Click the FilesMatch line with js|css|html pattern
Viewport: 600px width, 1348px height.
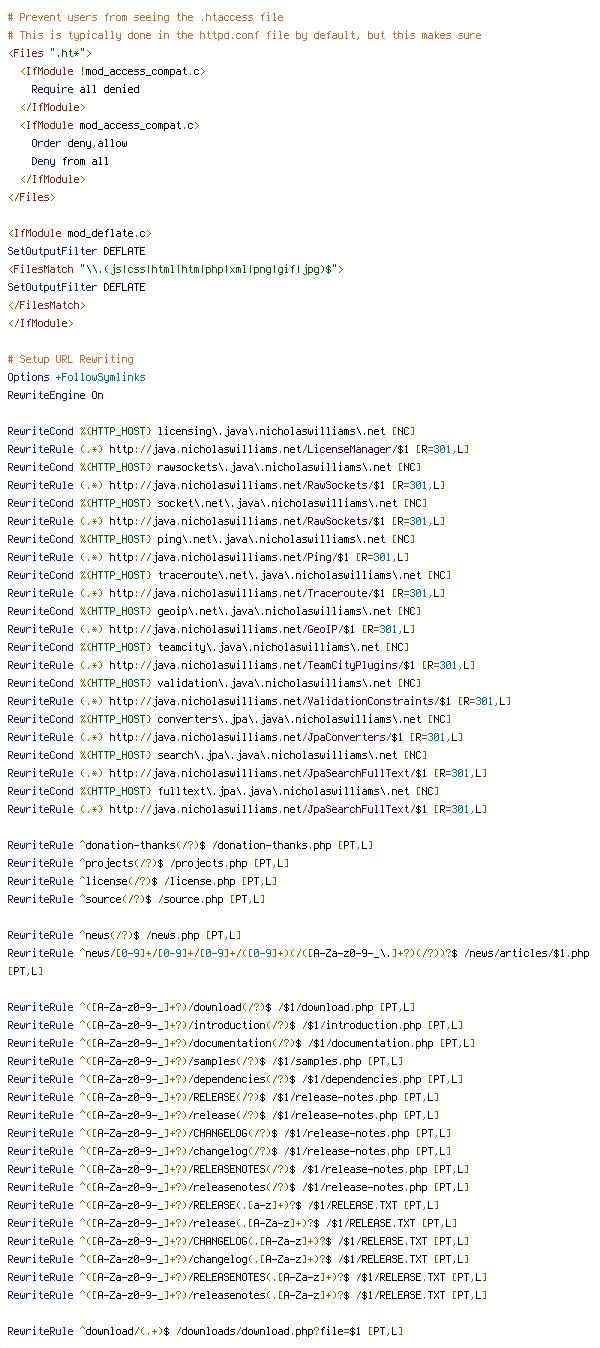(175, 269)
